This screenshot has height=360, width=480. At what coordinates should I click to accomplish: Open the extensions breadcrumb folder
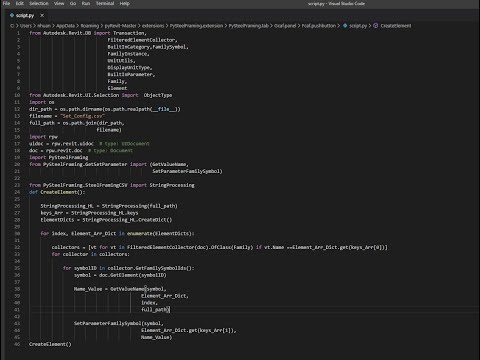(x=153, y=26)
